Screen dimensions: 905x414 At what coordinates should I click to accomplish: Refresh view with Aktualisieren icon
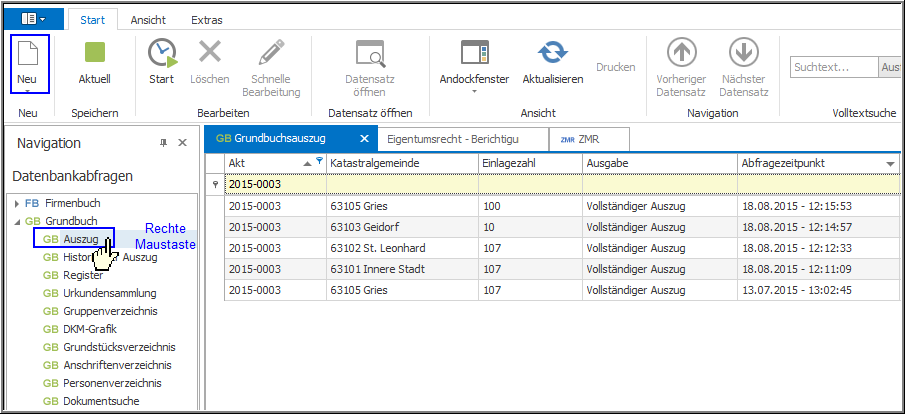coord(552,53)
